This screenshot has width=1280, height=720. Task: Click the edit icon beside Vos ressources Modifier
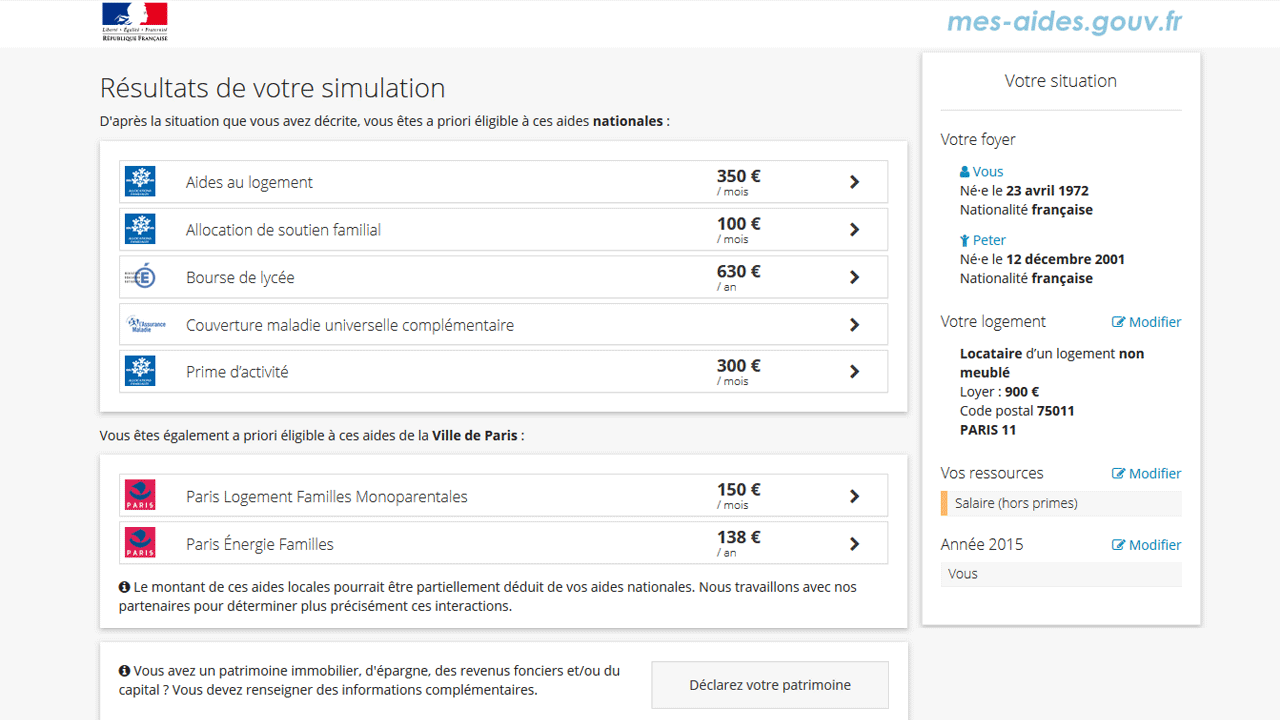(x=1119, y=473)
